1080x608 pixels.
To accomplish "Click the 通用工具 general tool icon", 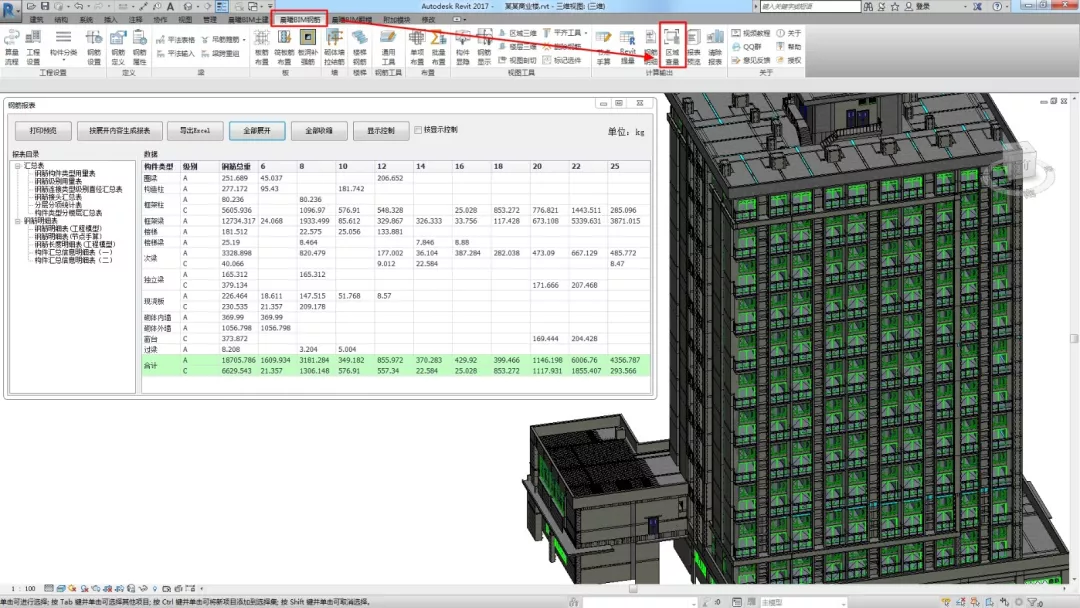I will click(389, 46).
